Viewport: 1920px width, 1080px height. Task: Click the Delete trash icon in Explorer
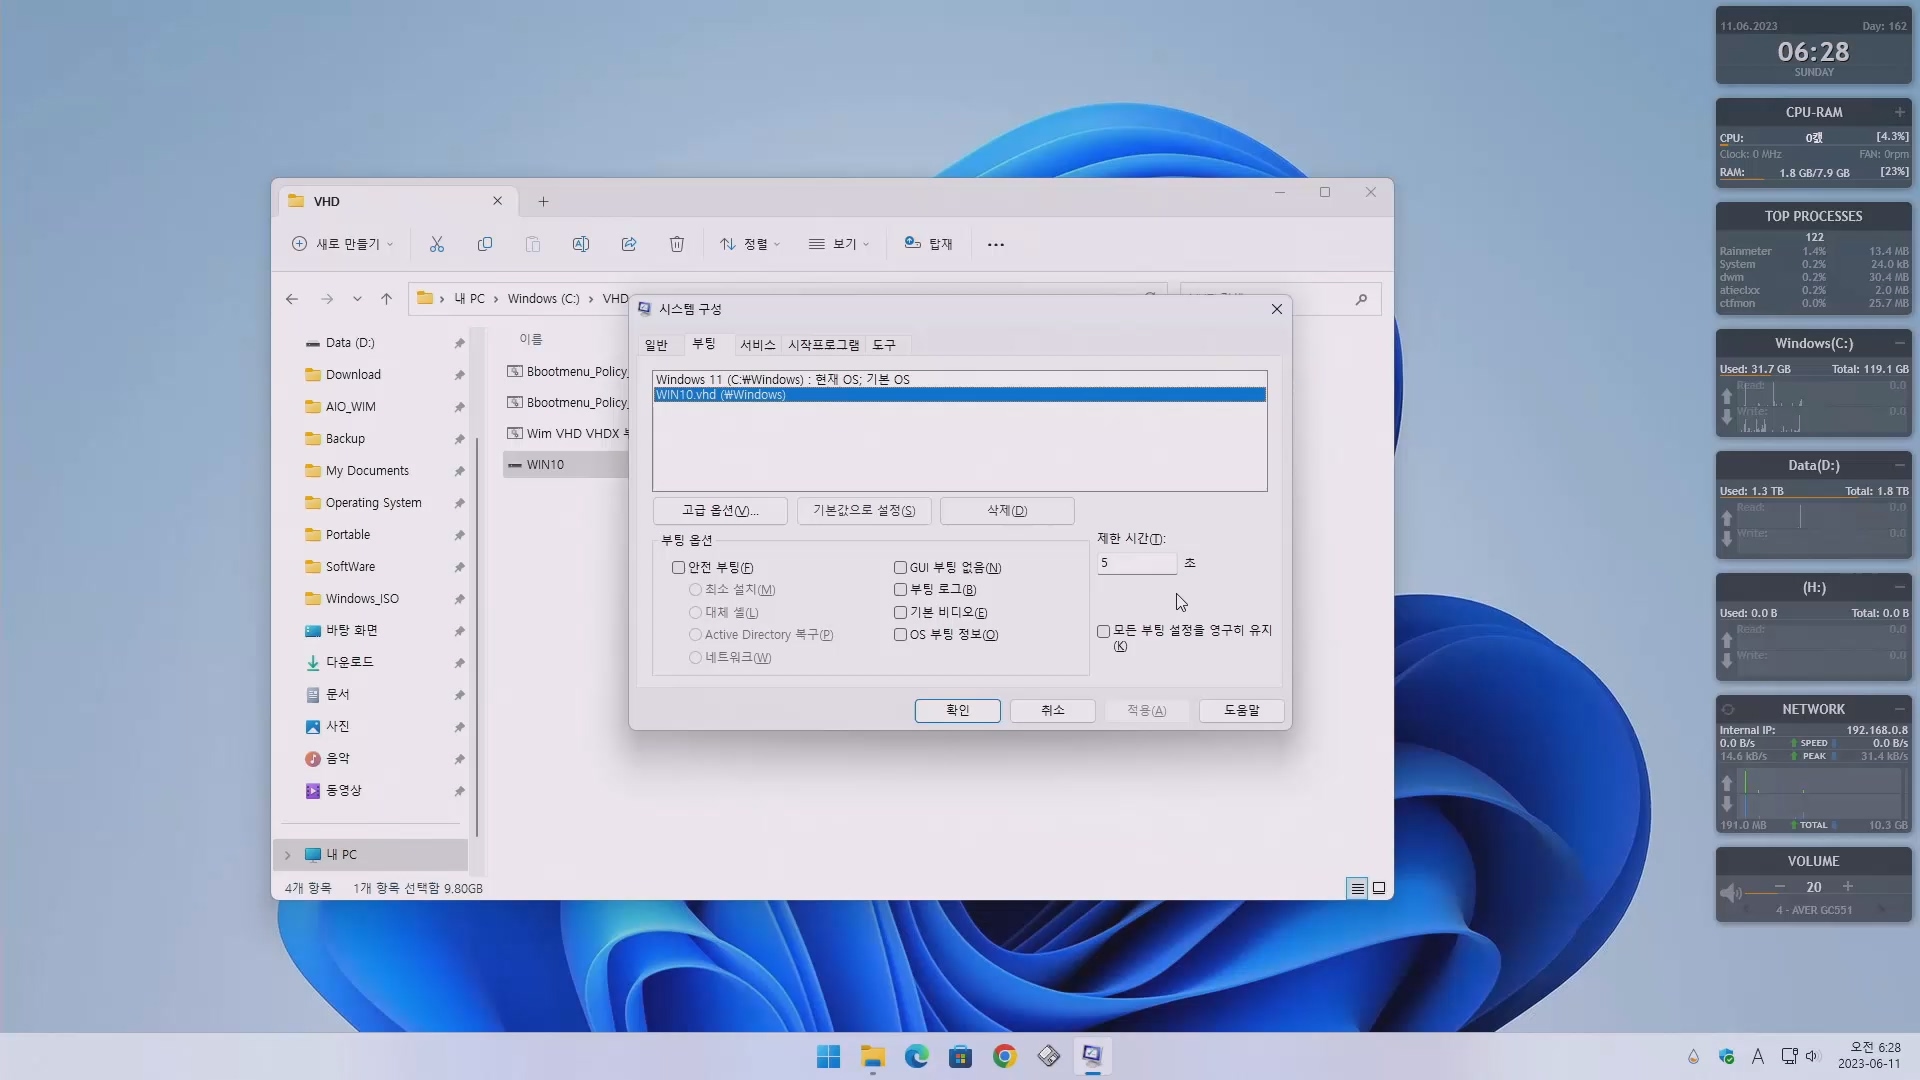[677, 244]
